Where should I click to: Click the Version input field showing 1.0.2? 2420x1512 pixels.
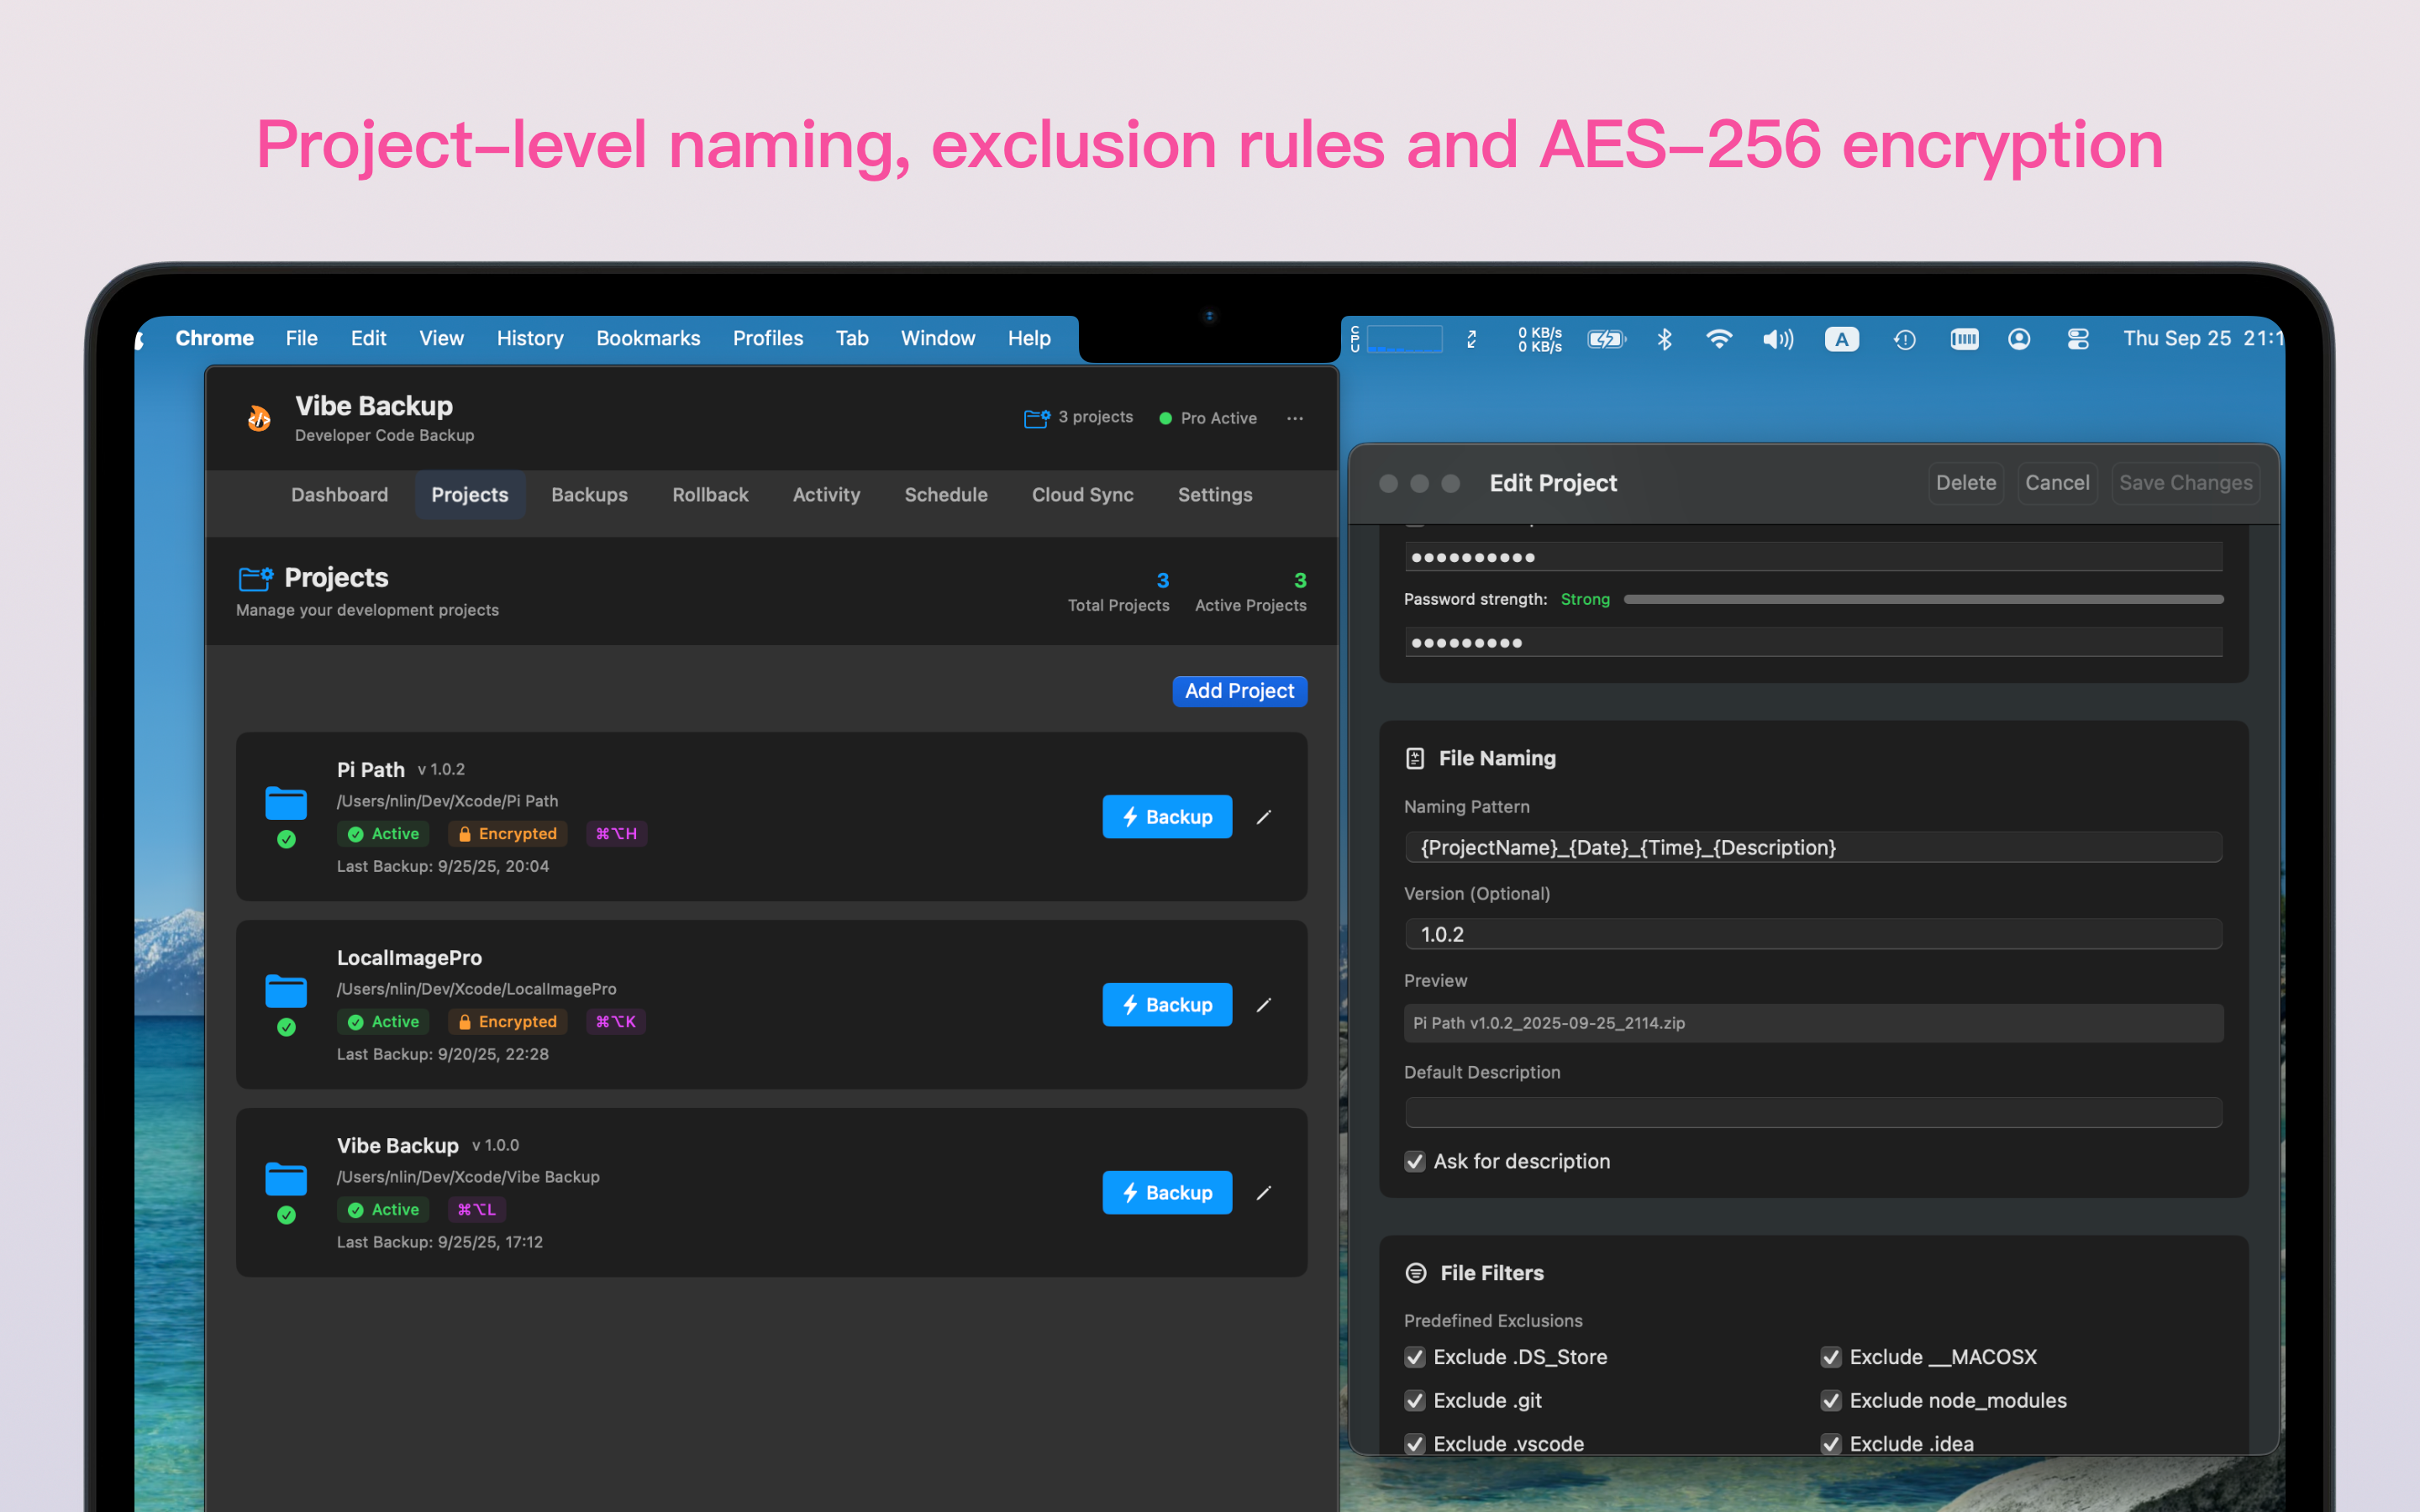tap(1812, 933)
